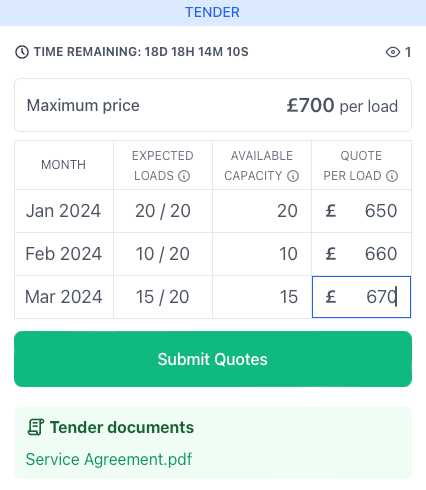Edit Feb 2024 available capacity value

tap(262, 254)
